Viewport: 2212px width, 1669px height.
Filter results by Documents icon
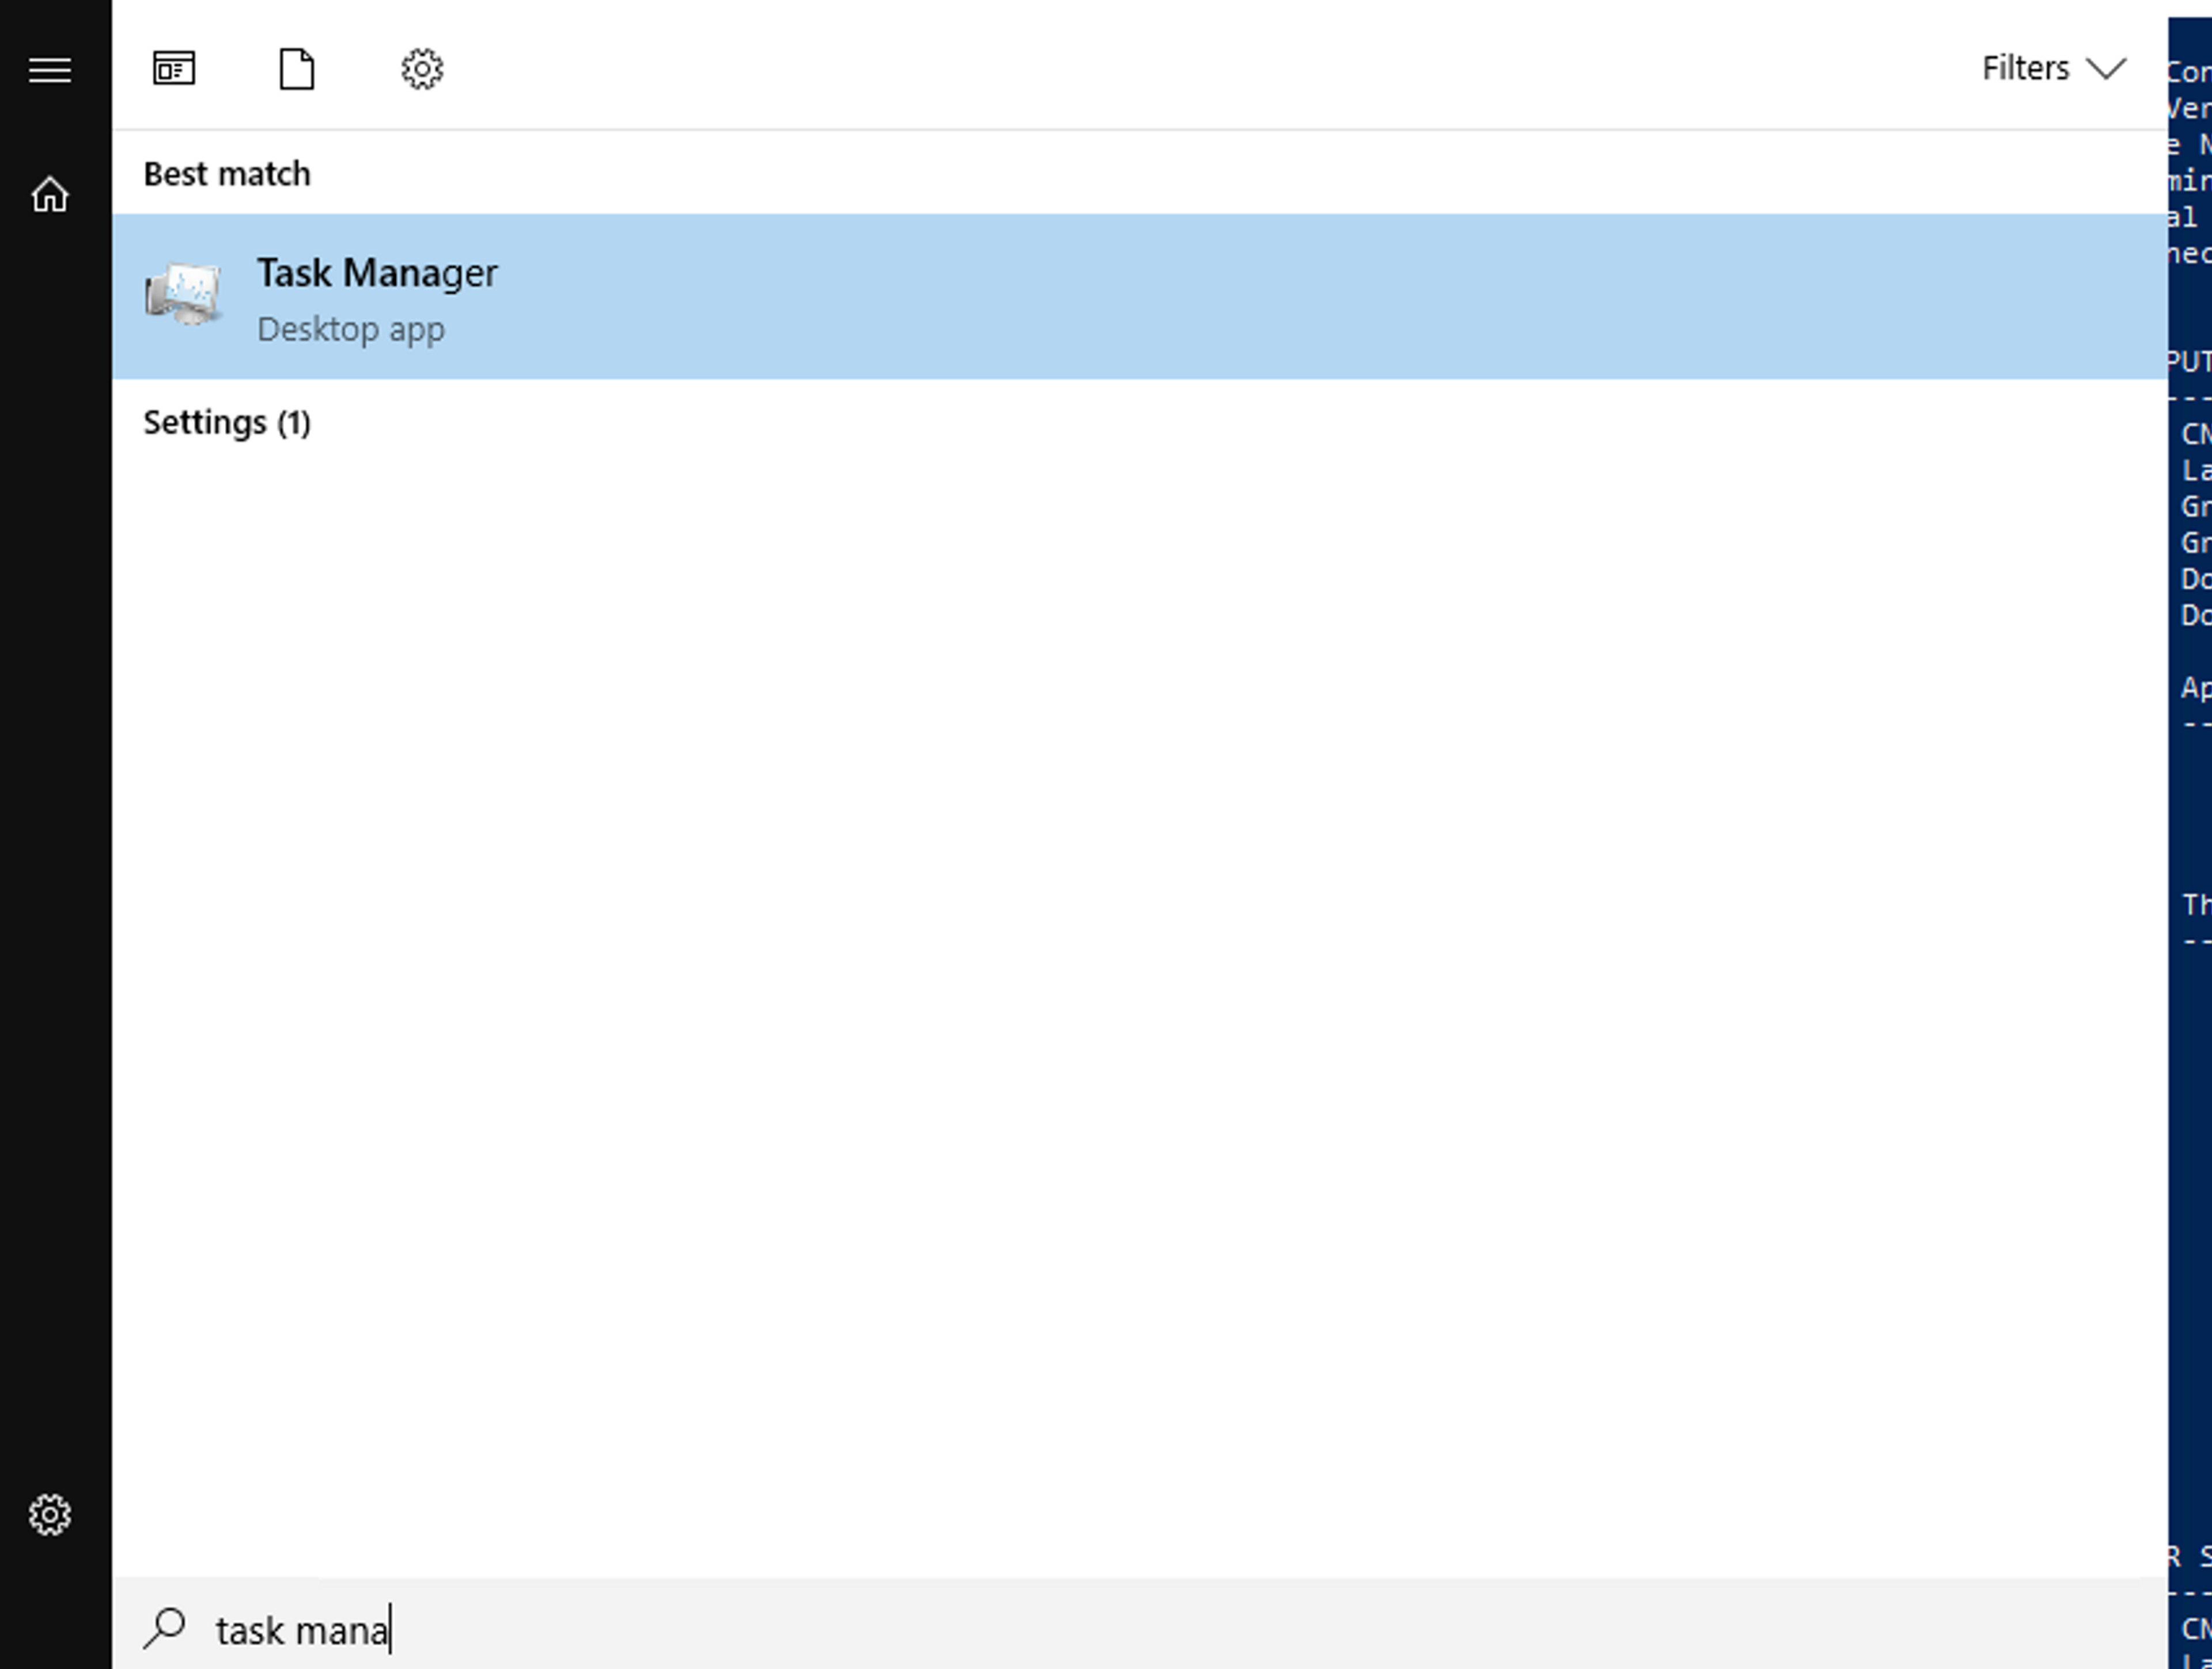click(297, 69)
